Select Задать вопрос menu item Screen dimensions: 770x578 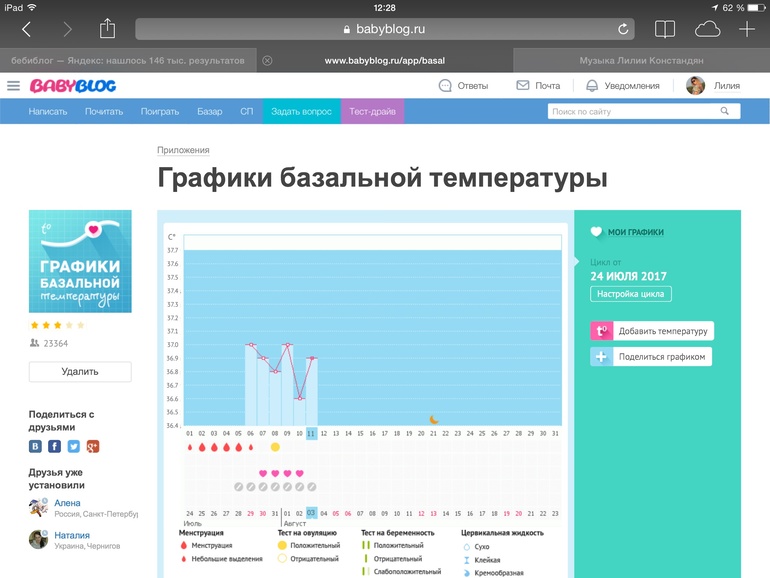301,111
